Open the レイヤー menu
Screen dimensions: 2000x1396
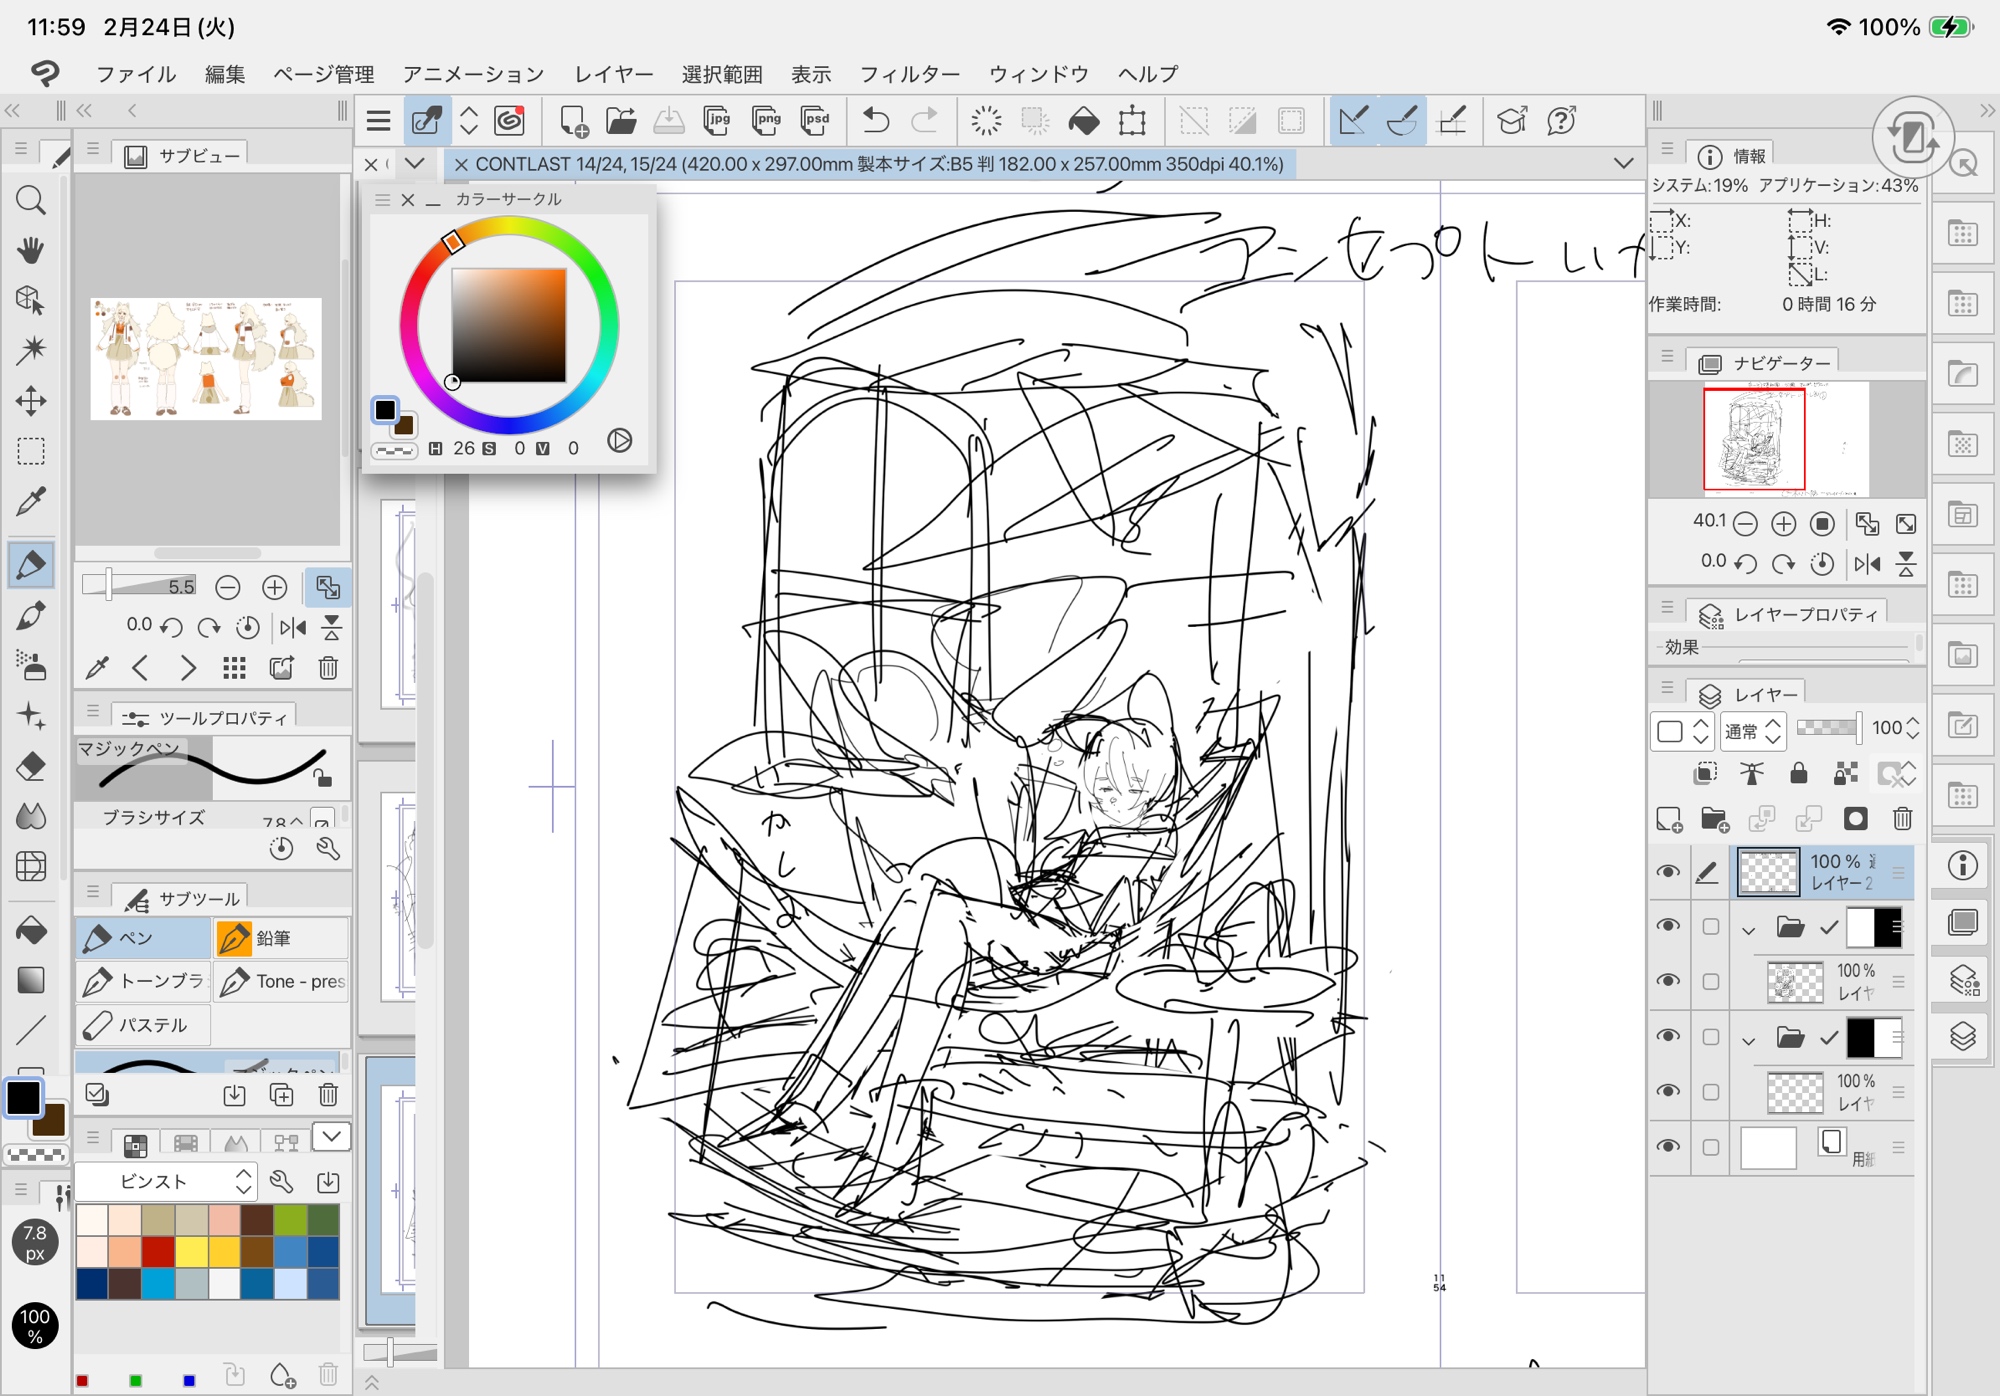(x=613, y=74)
